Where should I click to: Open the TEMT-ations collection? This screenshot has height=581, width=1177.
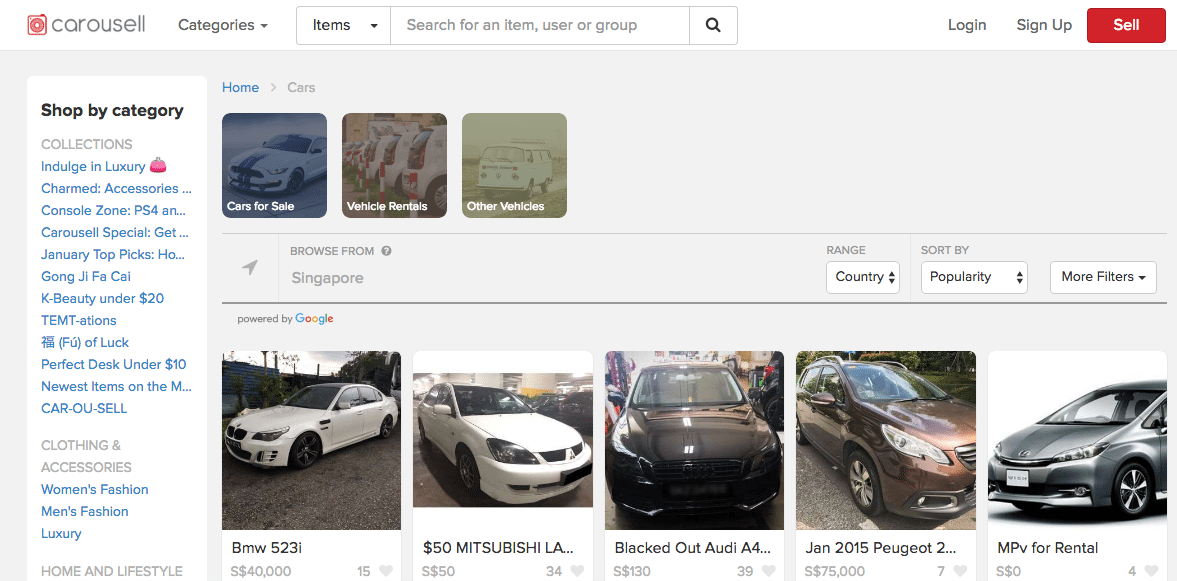(x=79, y=321)
